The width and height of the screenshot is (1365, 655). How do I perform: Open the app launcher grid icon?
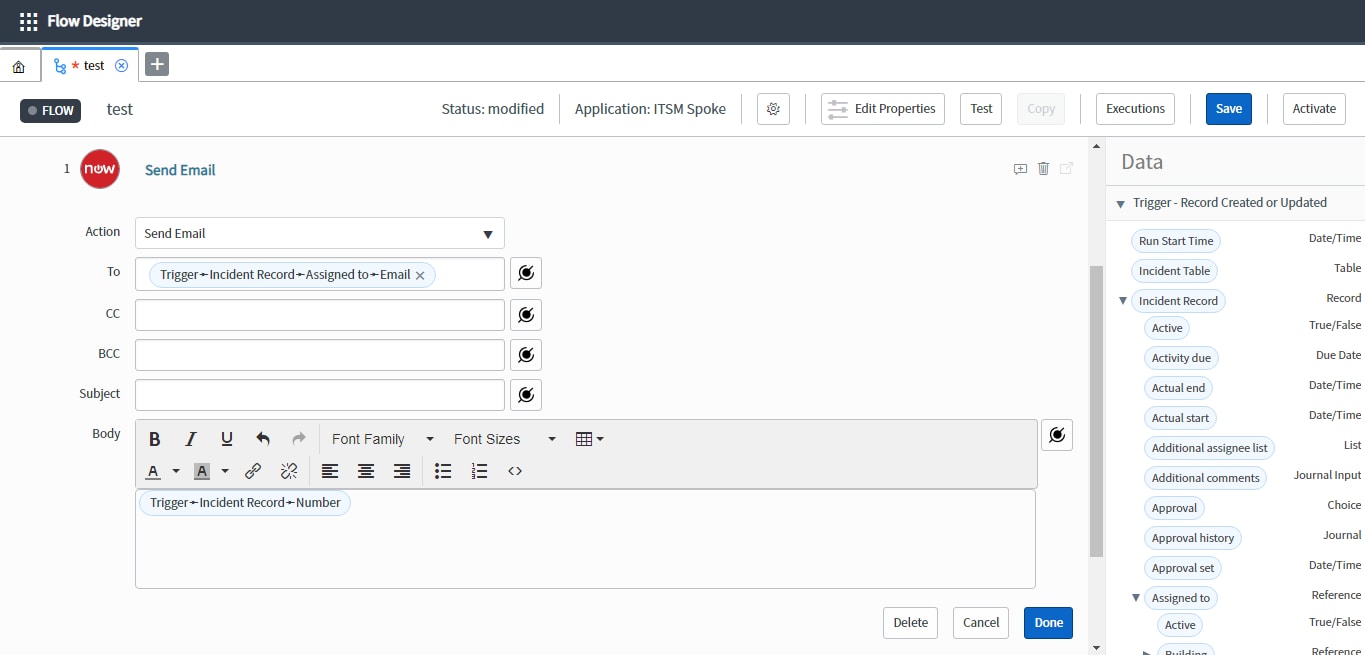(x=29, y=21)
